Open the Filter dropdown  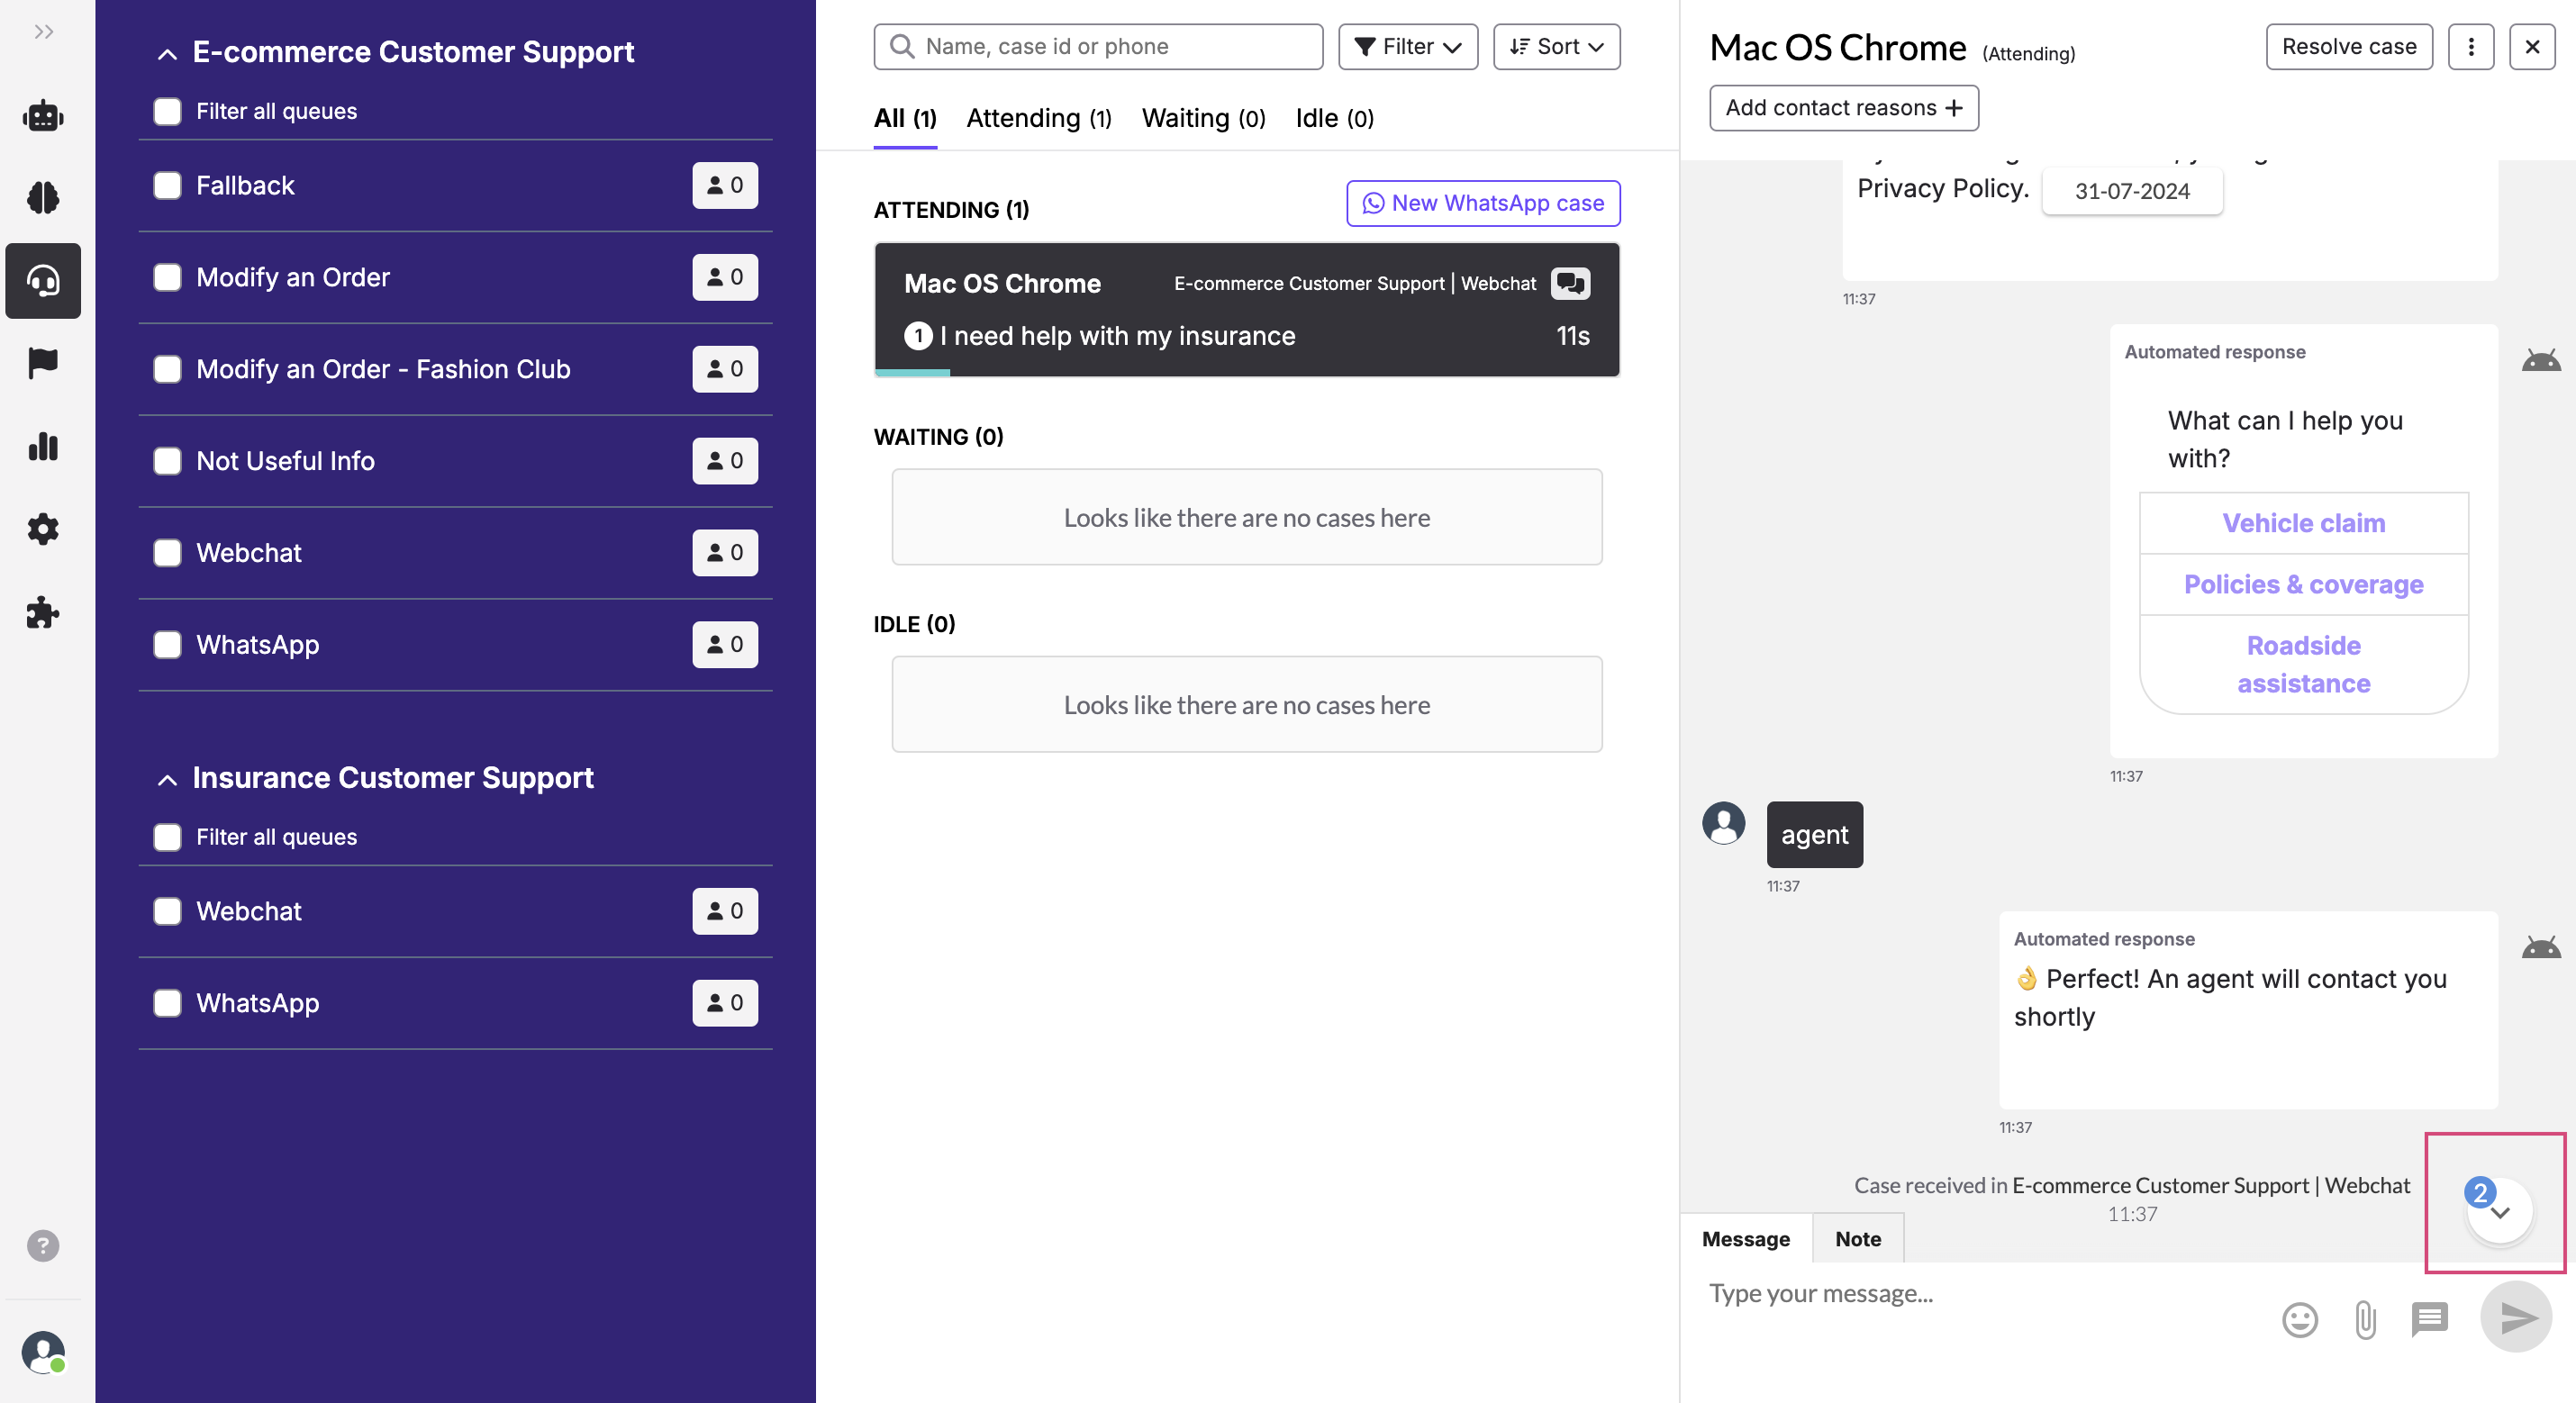pyautogui.click(x=1407, y=47)
